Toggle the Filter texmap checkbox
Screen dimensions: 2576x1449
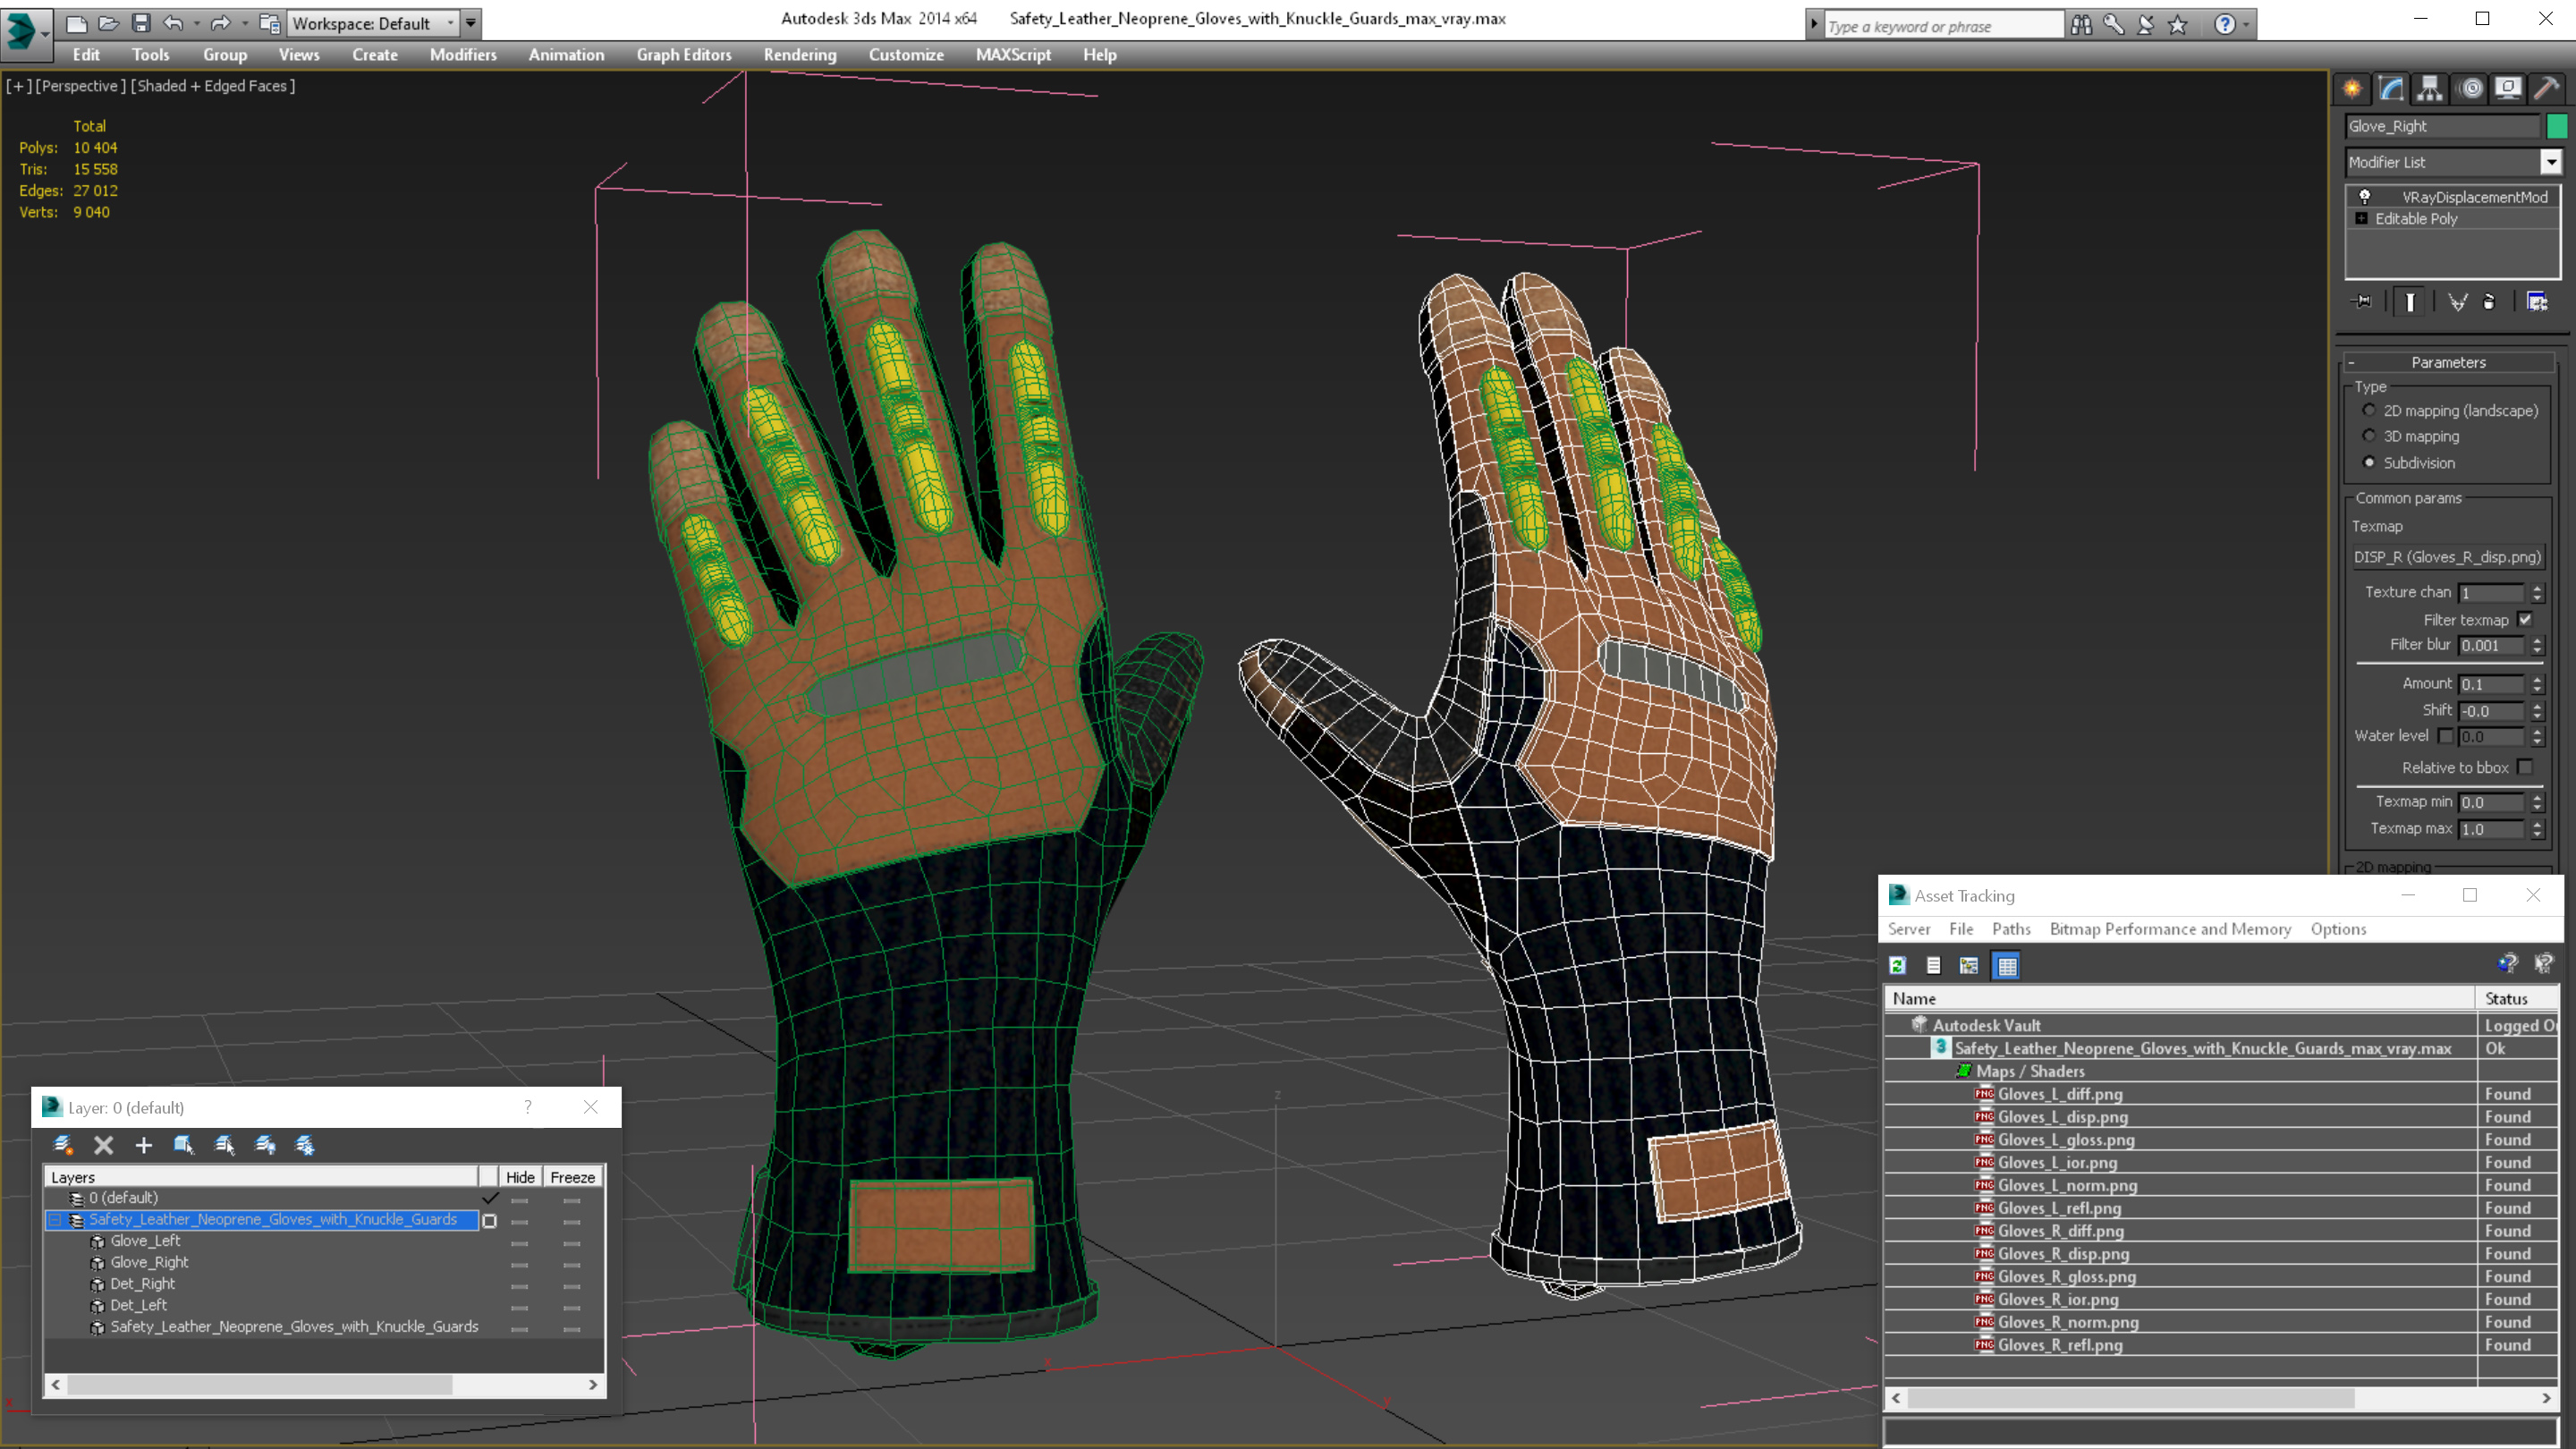click(2525, 620)
